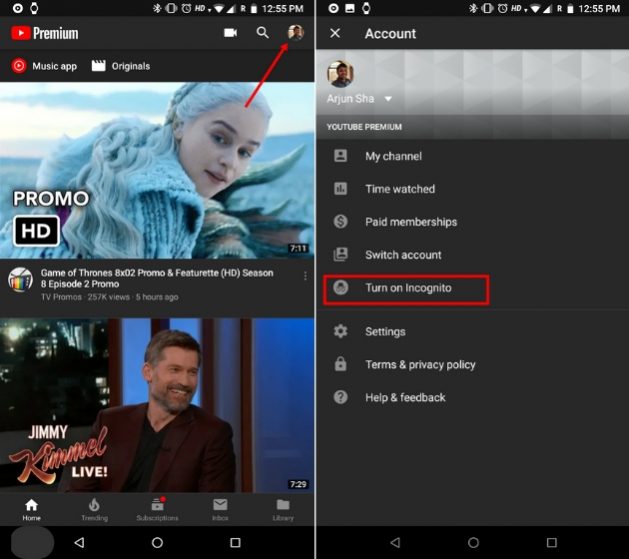Viewport: 629px width, 559px height.
Task: Tap Android home button on left phone
Action: pyautogui.click(x=157, y=543)
